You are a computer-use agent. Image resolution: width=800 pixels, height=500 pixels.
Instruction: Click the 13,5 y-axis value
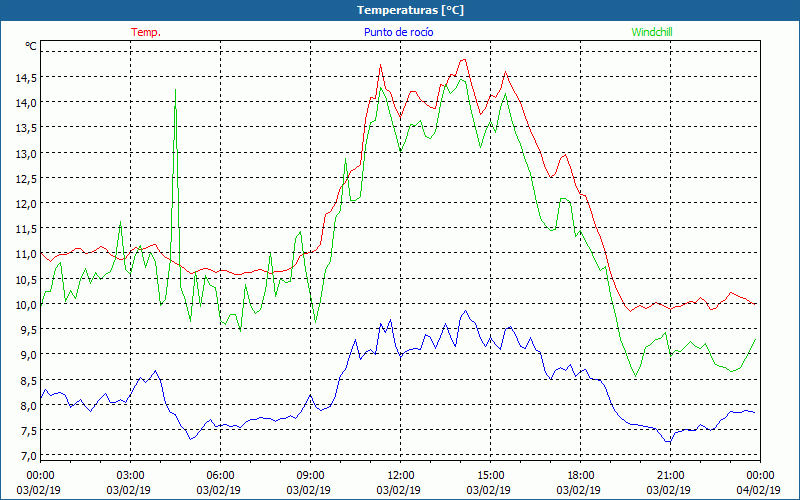click(x=24, y=128)
